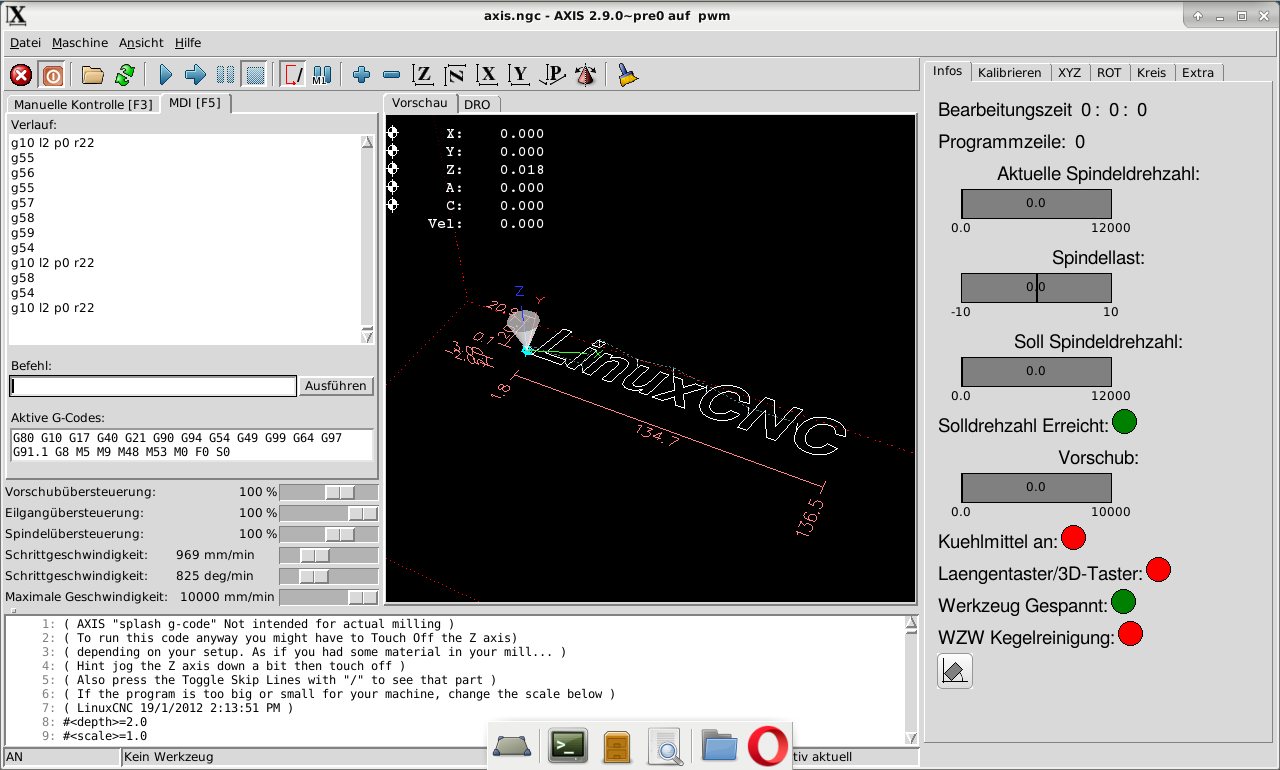Screen dimensions: 1280x770
Task: Open the Kalibrieren tab
Action: tap(1010, 72)
